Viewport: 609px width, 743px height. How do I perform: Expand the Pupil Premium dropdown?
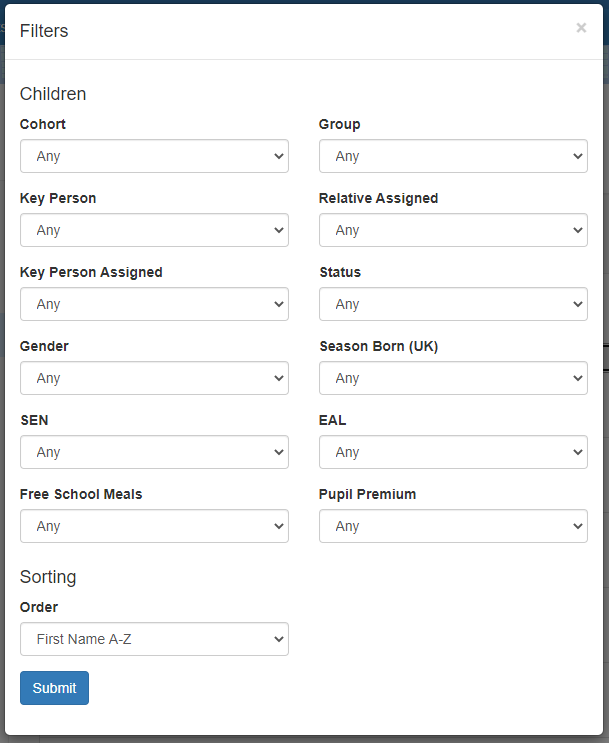453,526
